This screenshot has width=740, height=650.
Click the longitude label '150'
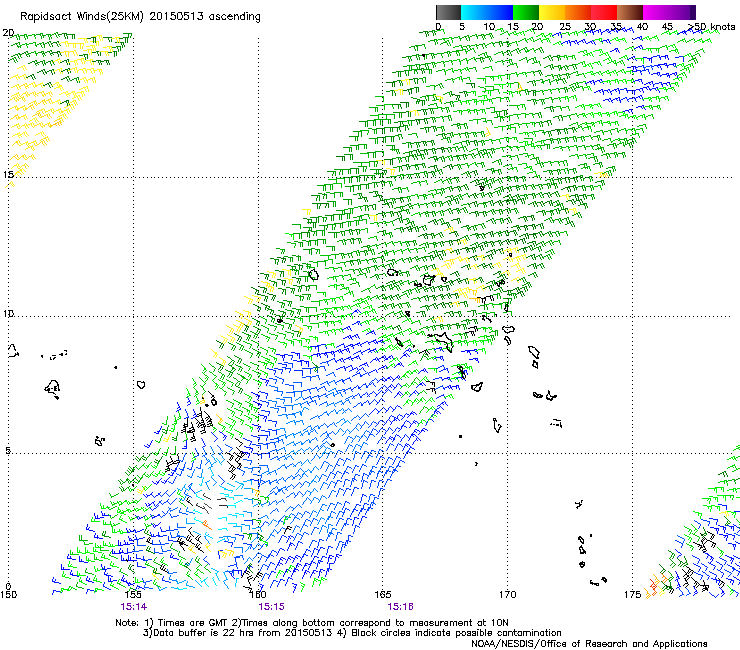pyautogui.click(x=8, y=594)
